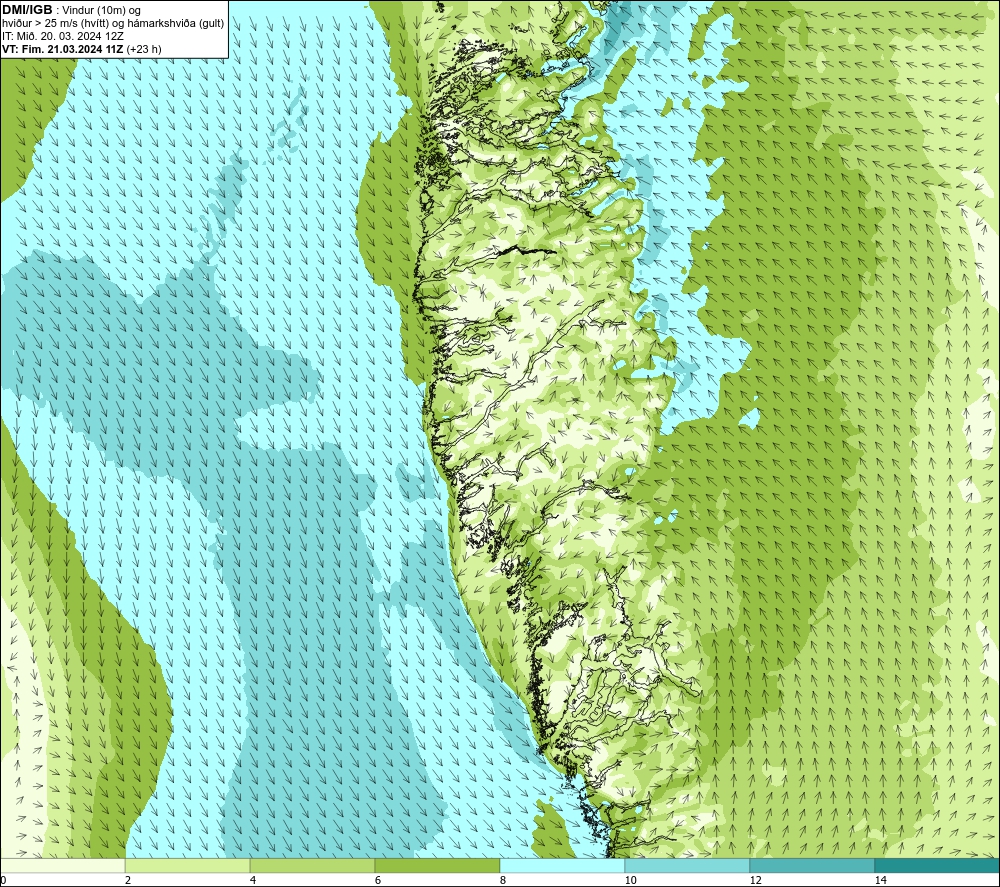Click the 12–14 m/s teal scale segment
Image resolution: width=1000 pixels, height=887 pixels.
point(812,866)
